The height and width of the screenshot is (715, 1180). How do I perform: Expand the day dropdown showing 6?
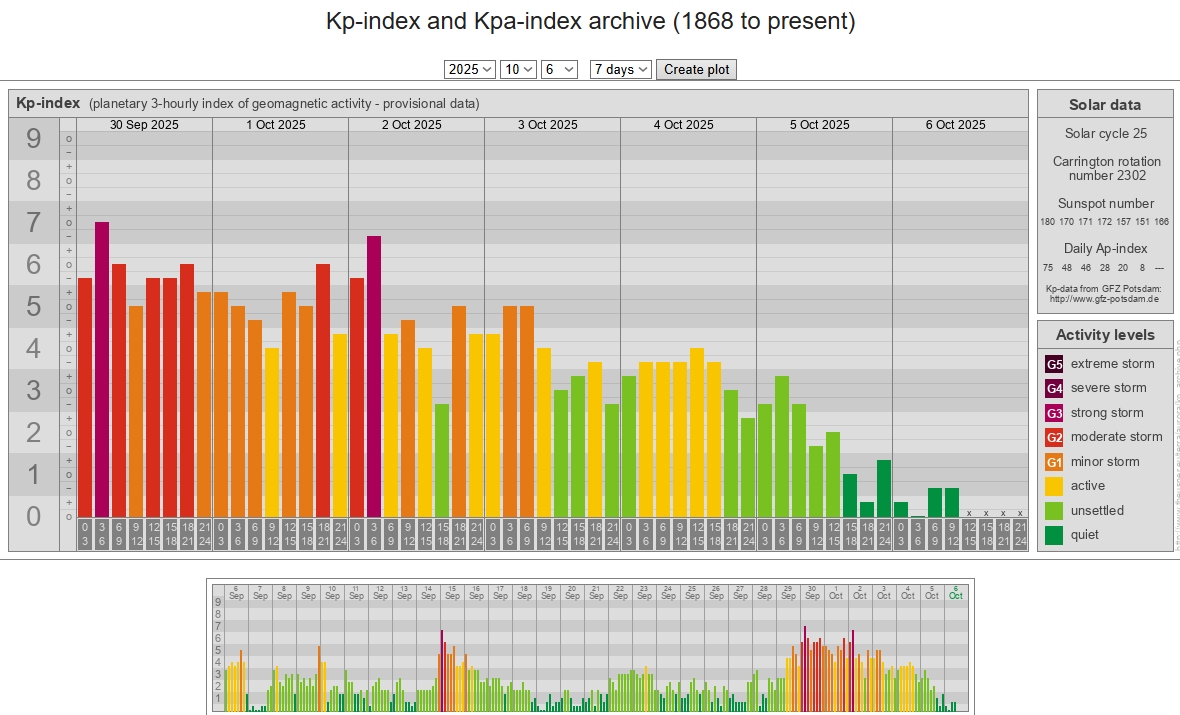(x=559, y=69)
